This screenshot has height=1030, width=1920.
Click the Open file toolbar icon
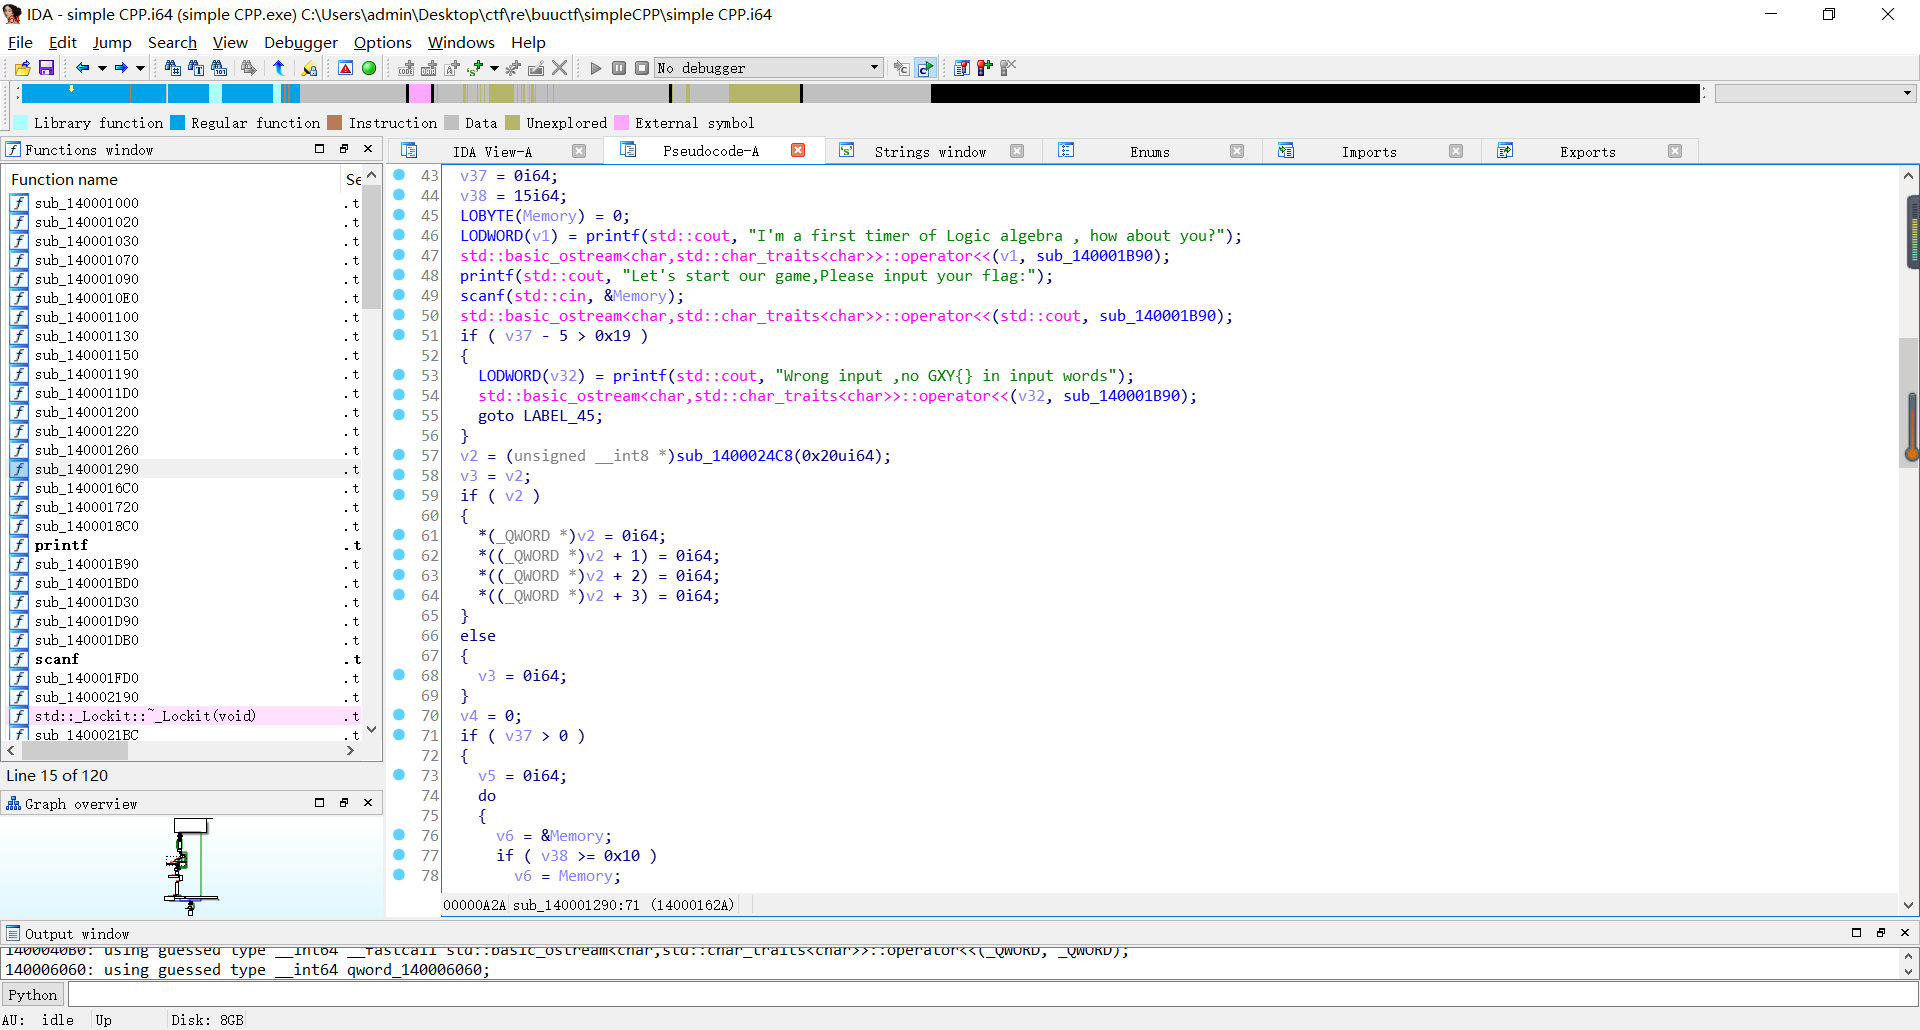click(x=22, y=68)
